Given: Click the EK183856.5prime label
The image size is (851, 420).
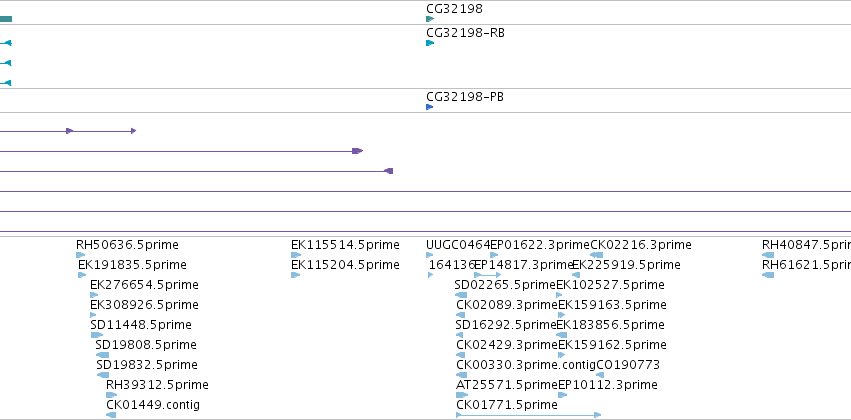Looking at the screenshot, I should [x=610, y=324].
